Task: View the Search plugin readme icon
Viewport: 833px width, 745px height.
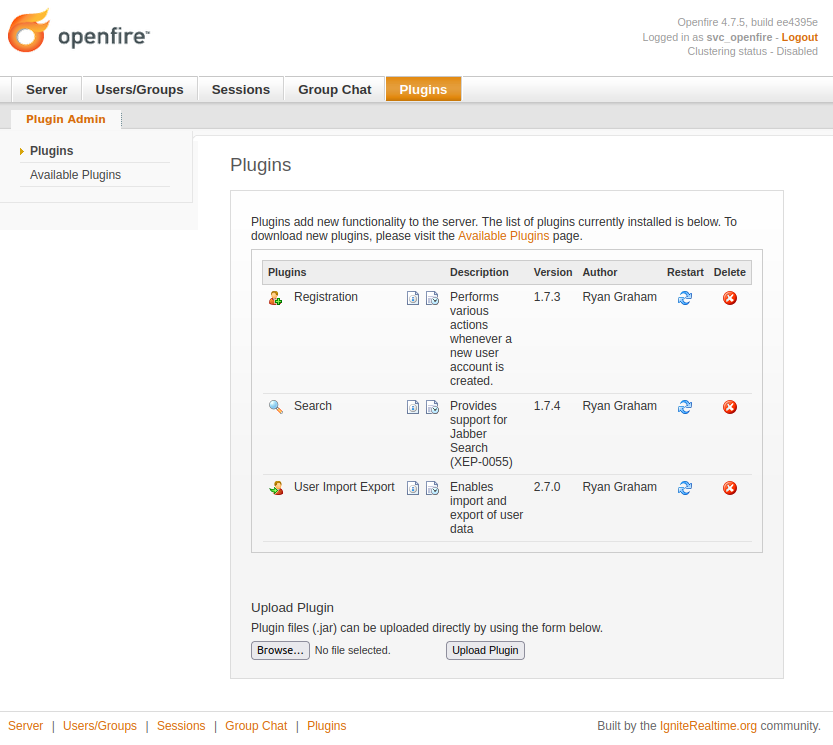Action: click(x=413, y=407)
